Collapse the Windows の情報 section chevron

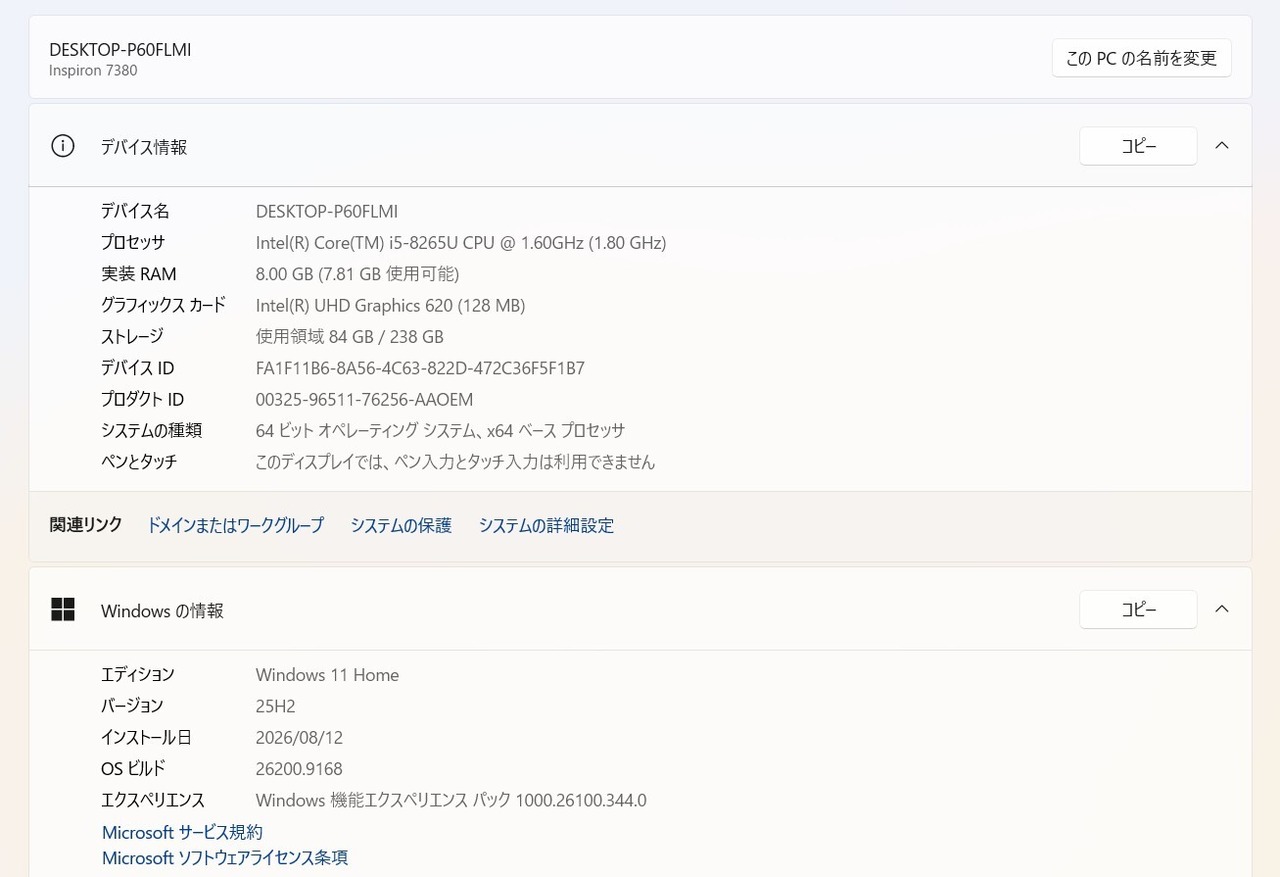point(1221,609)
